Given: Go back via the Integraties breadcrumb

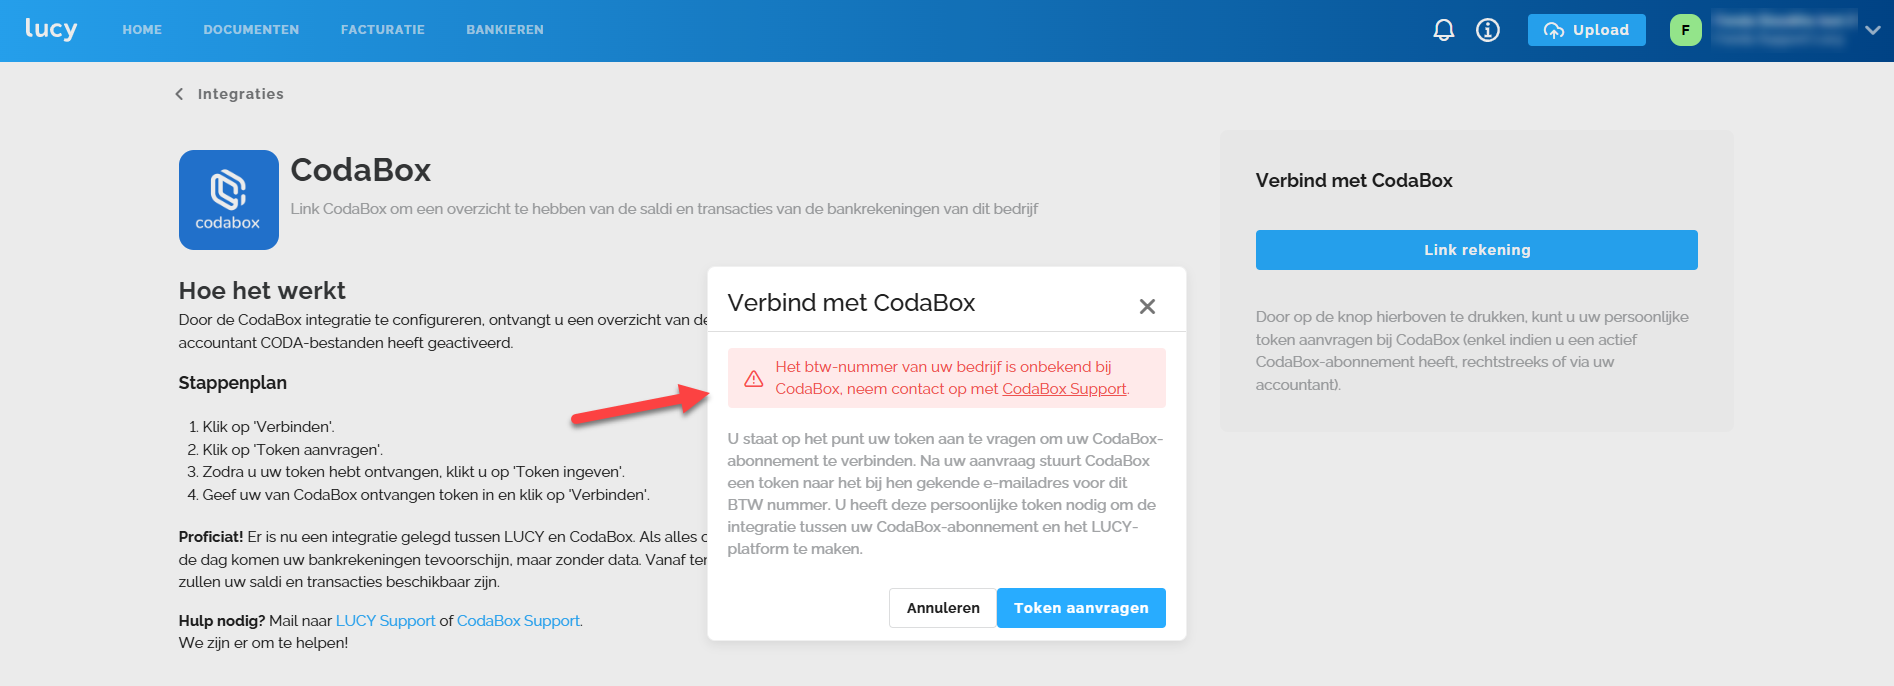Looking at the screenshot, I should point(240,94).
